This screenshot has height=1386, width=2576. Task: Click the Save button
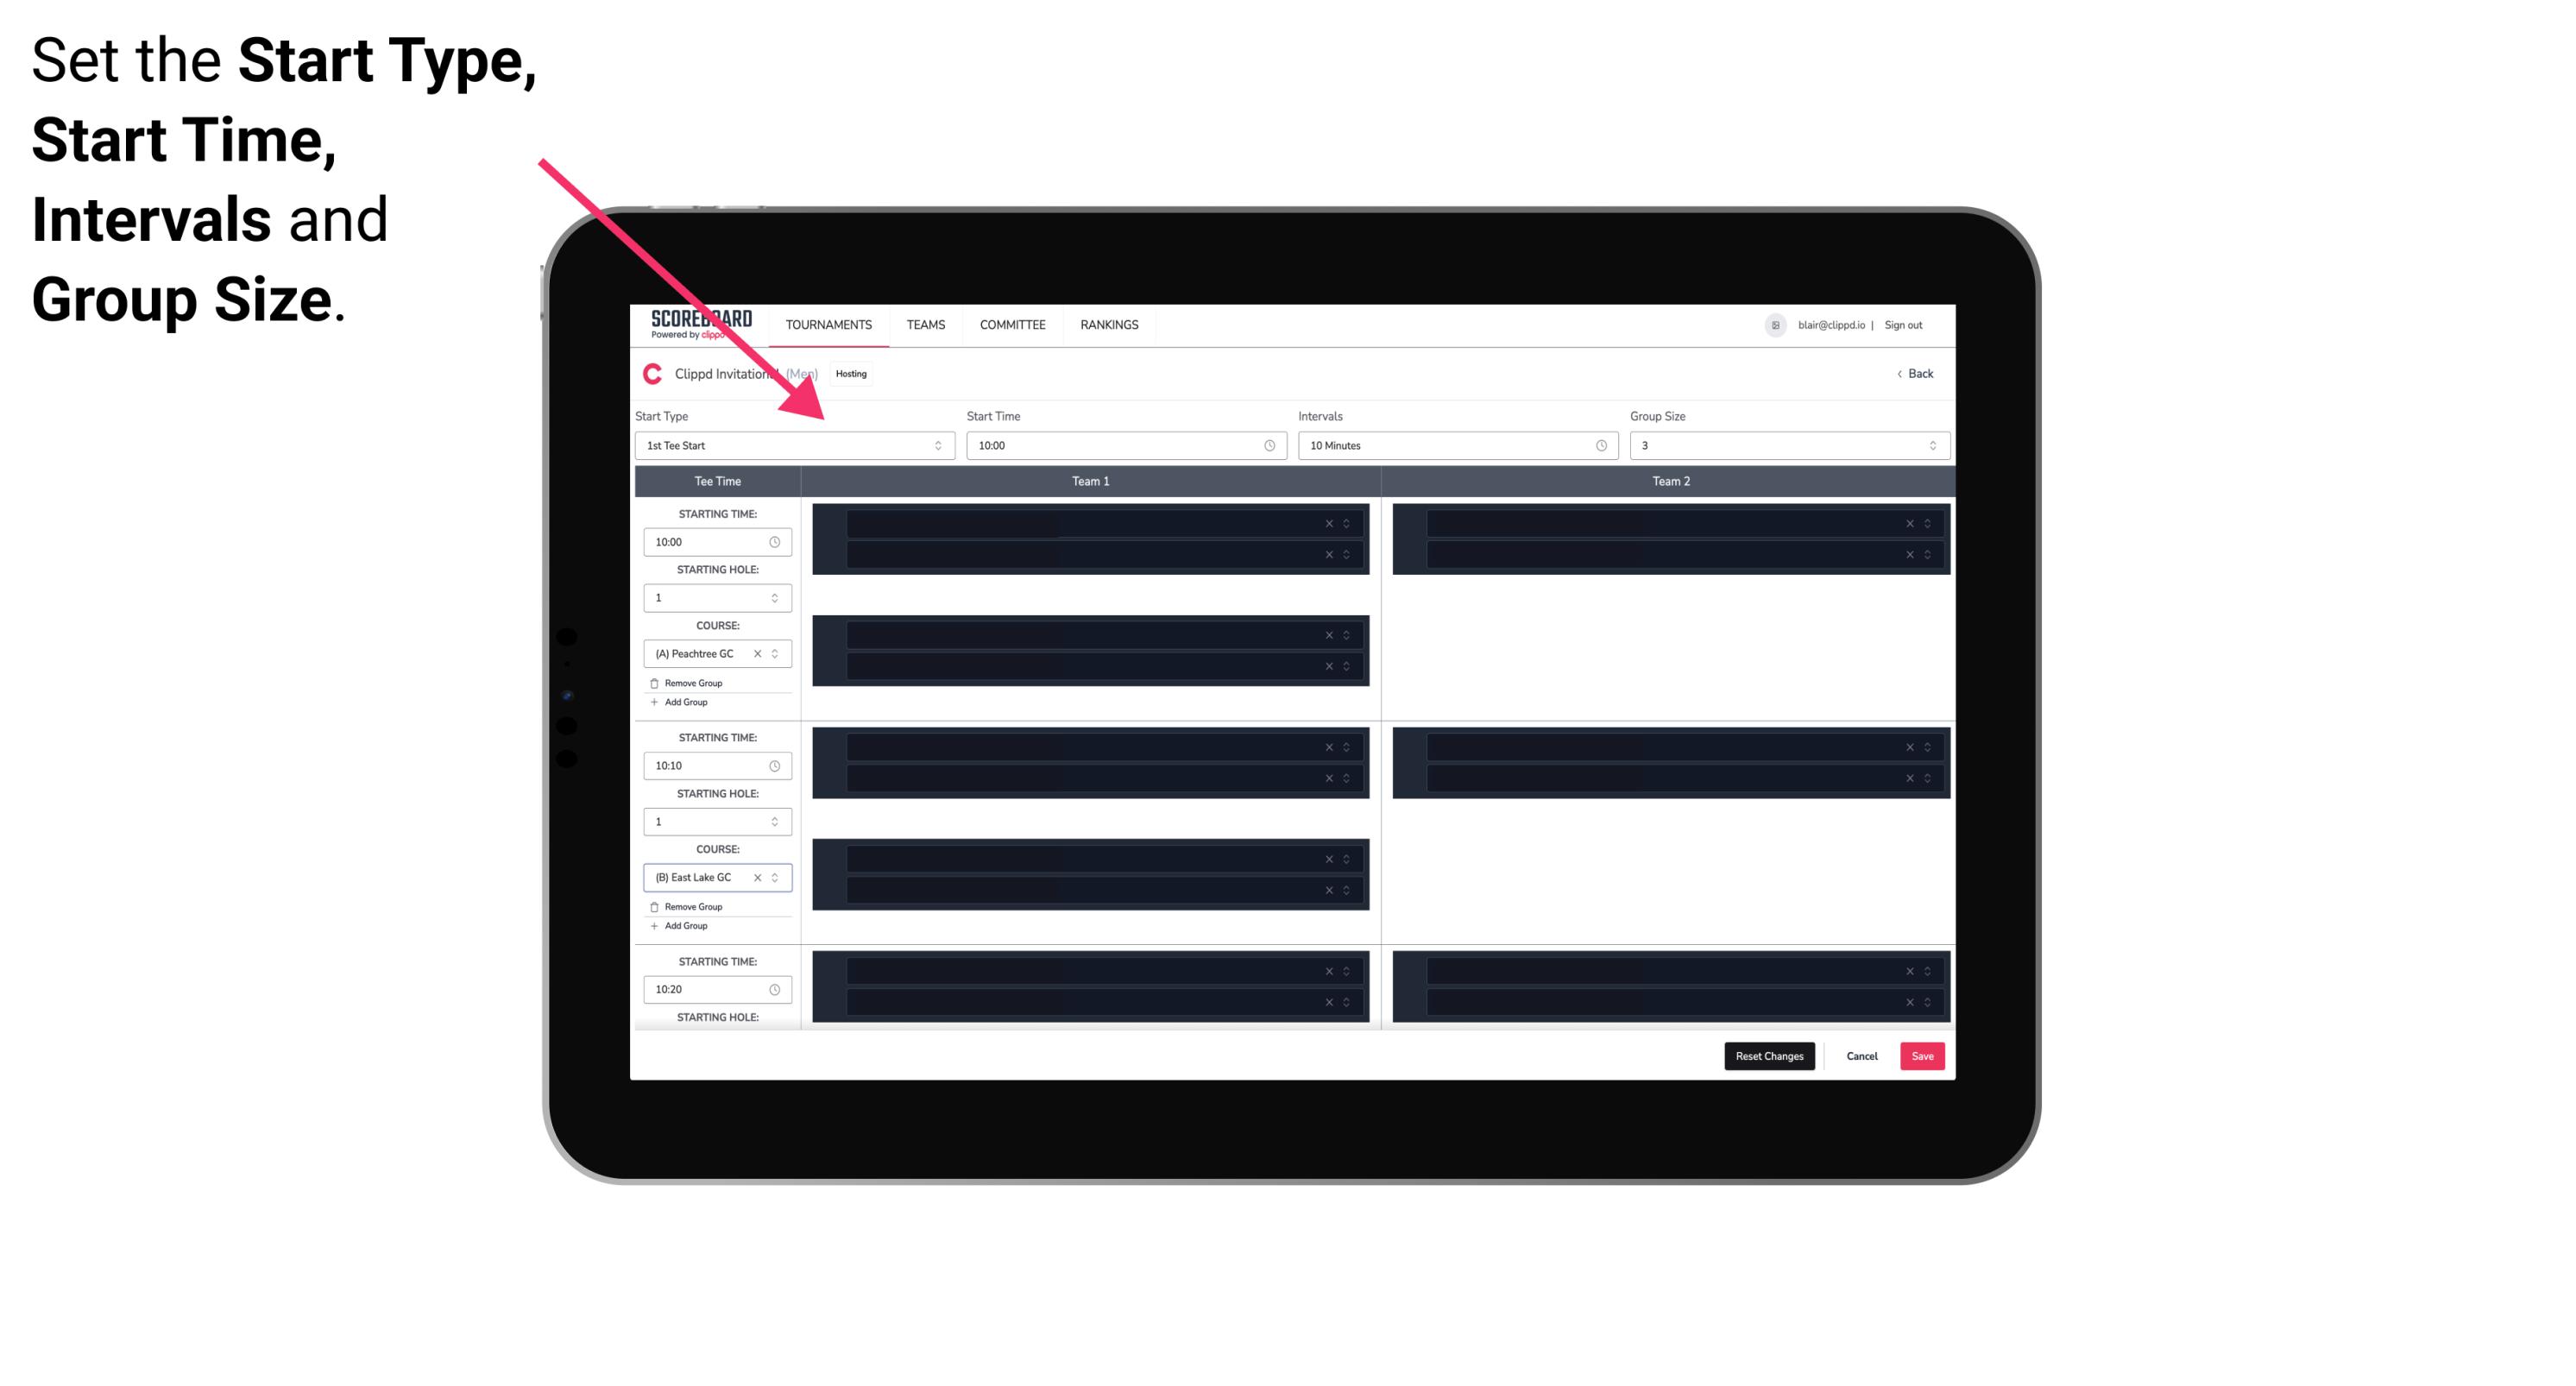[x=1924, y=1055]
